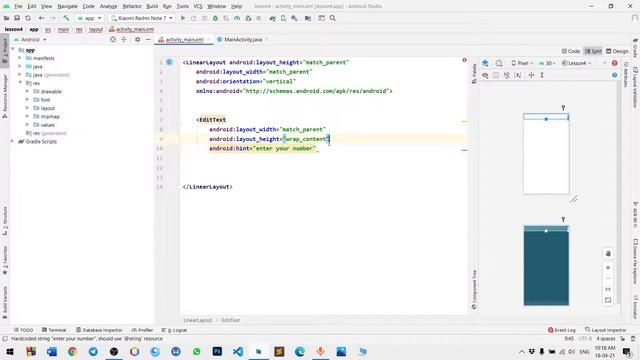640x360 pixels.
Task: Expand the manifests folder
Action: coord(20,58)
